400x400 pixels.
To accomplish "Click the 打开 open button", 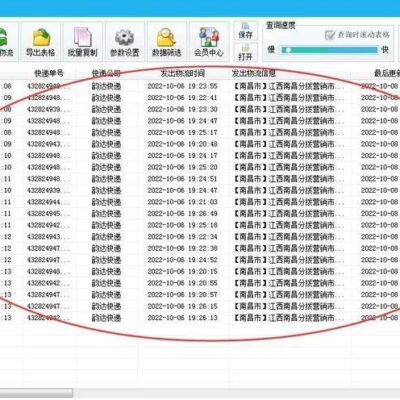I will 245,52.
